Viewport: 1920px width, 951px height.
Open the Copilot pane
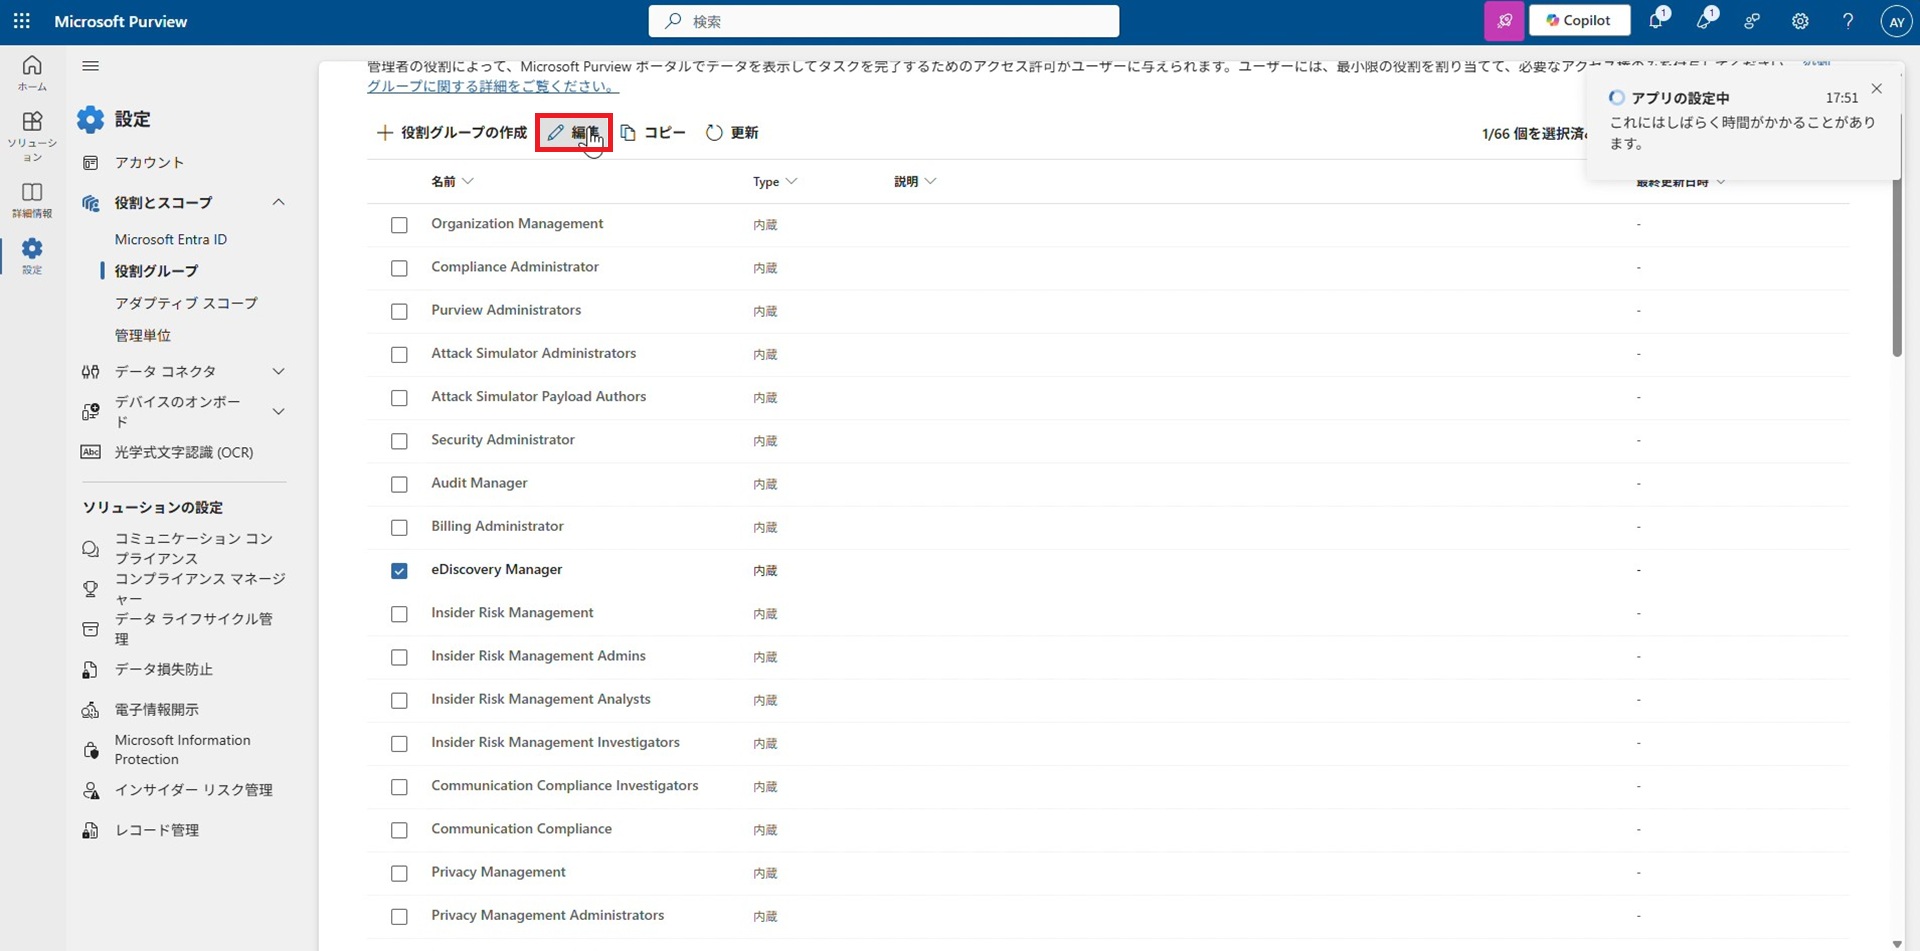[x=1579, y=20]
